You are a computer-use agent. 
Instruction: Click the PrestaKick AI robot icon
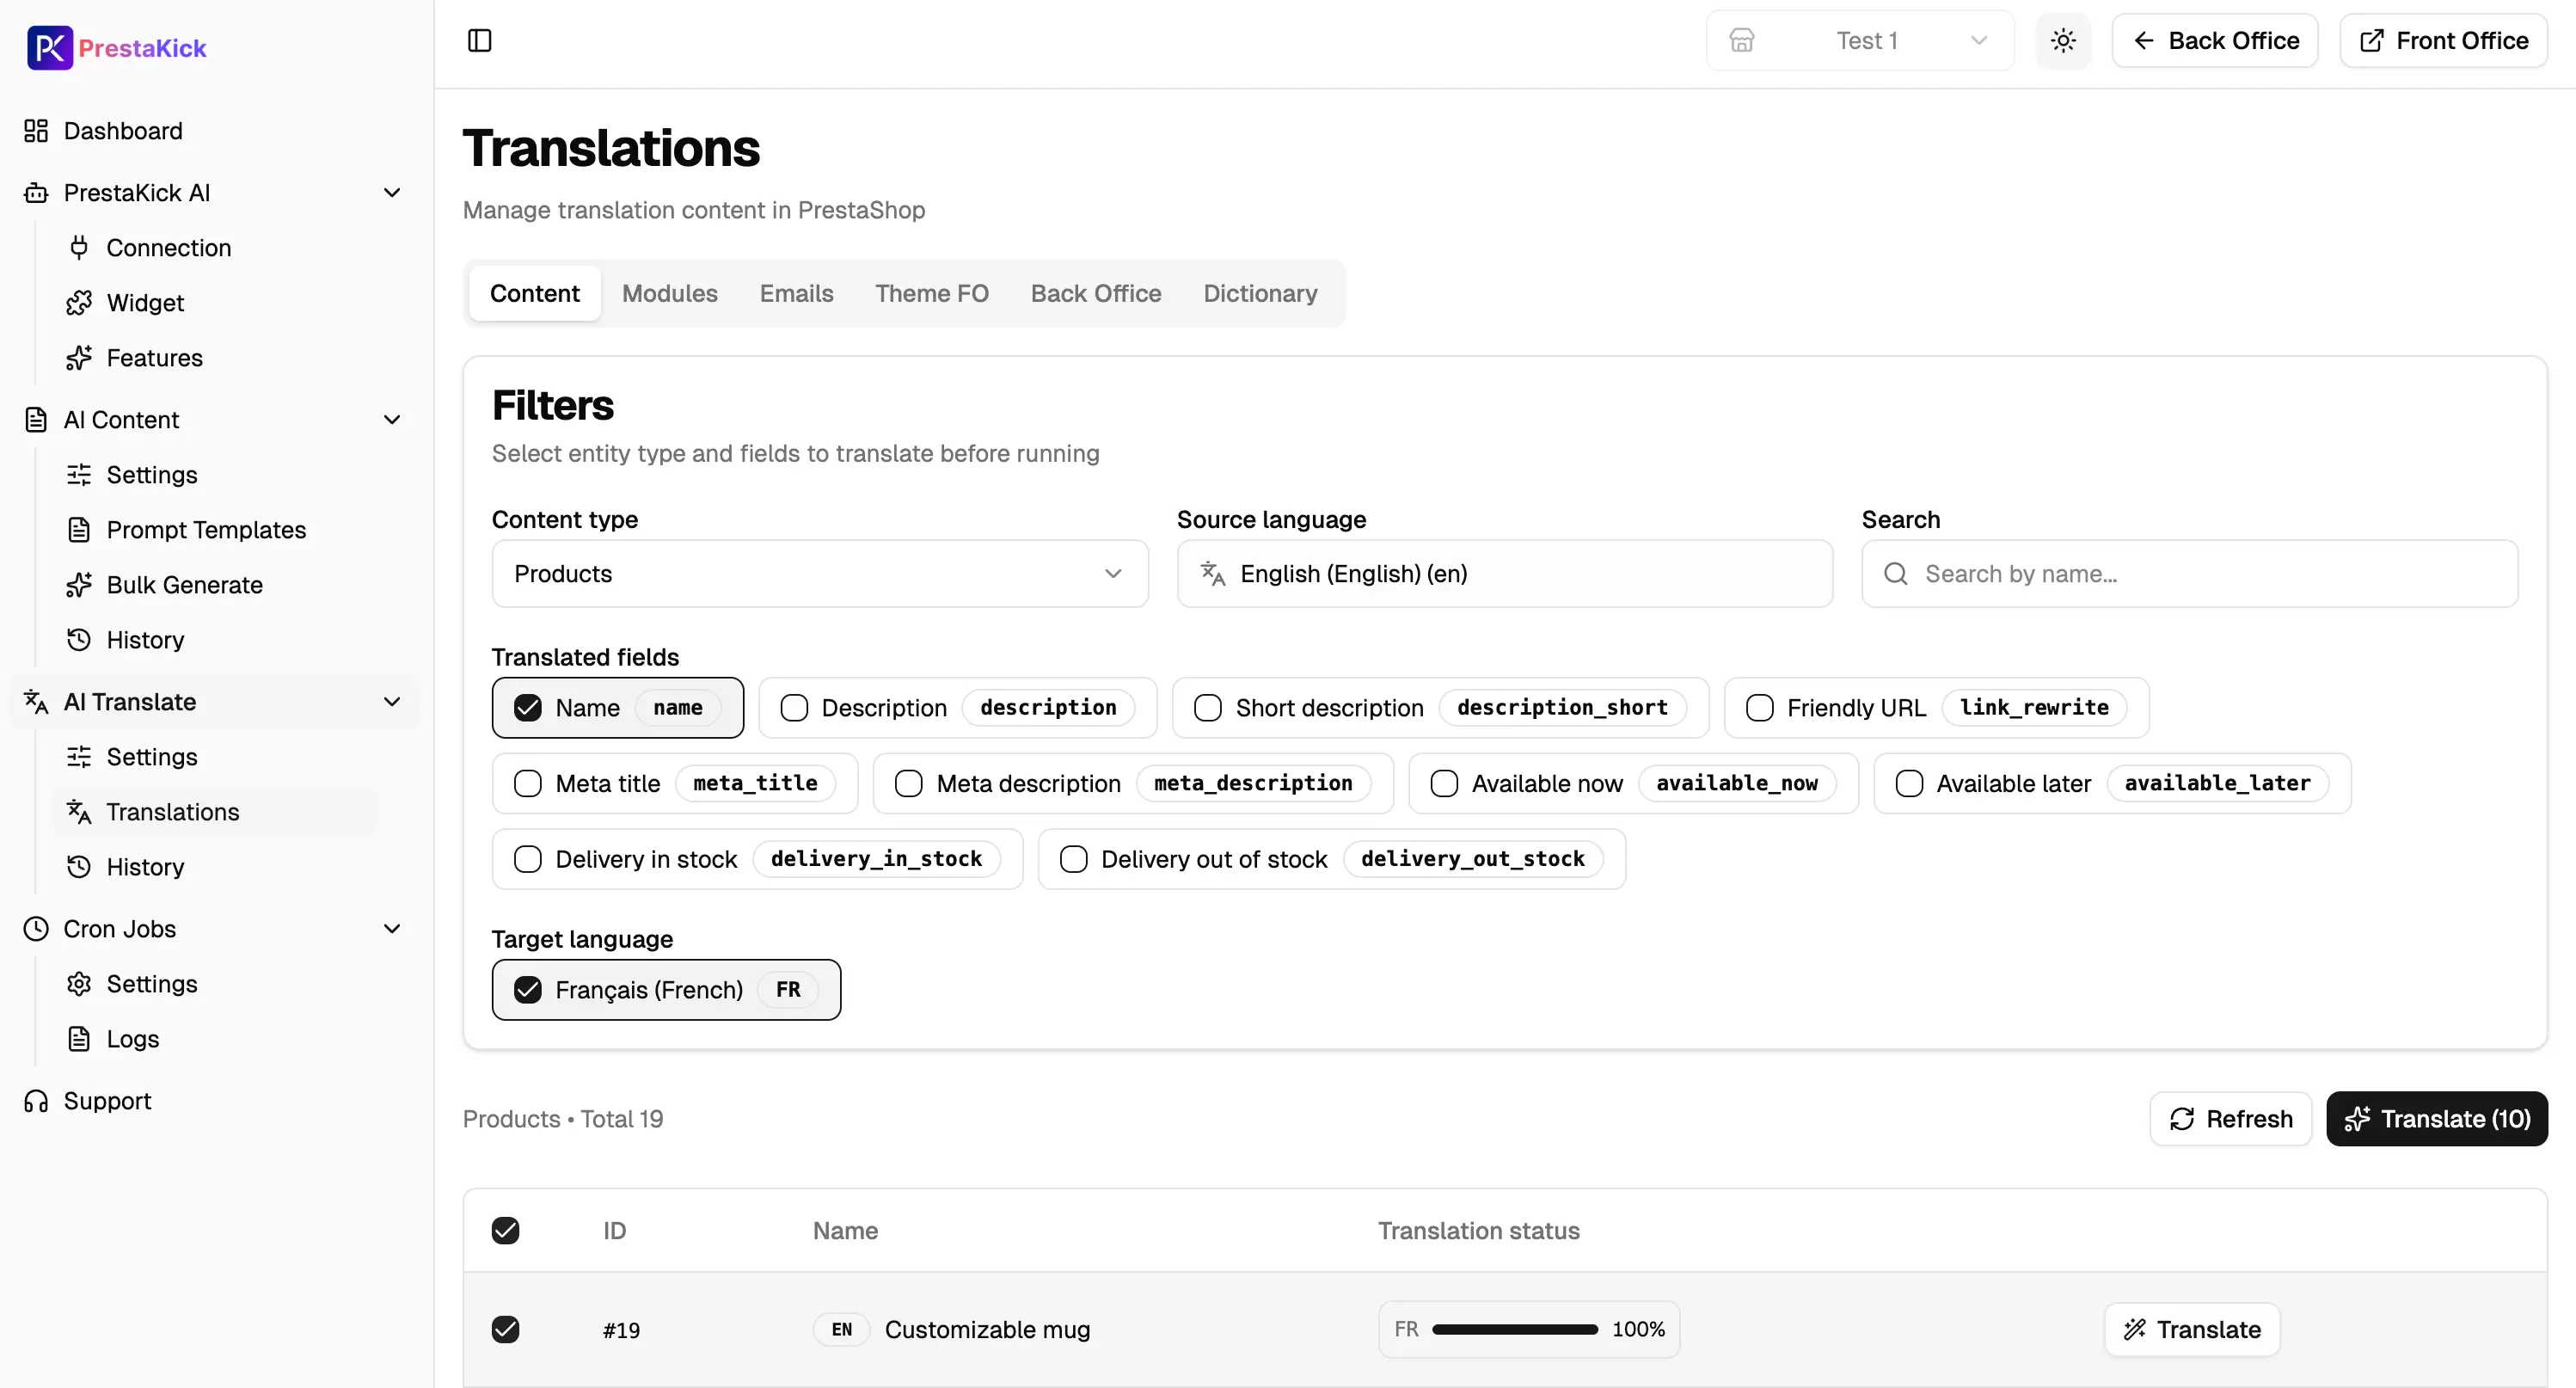(36, 193)
